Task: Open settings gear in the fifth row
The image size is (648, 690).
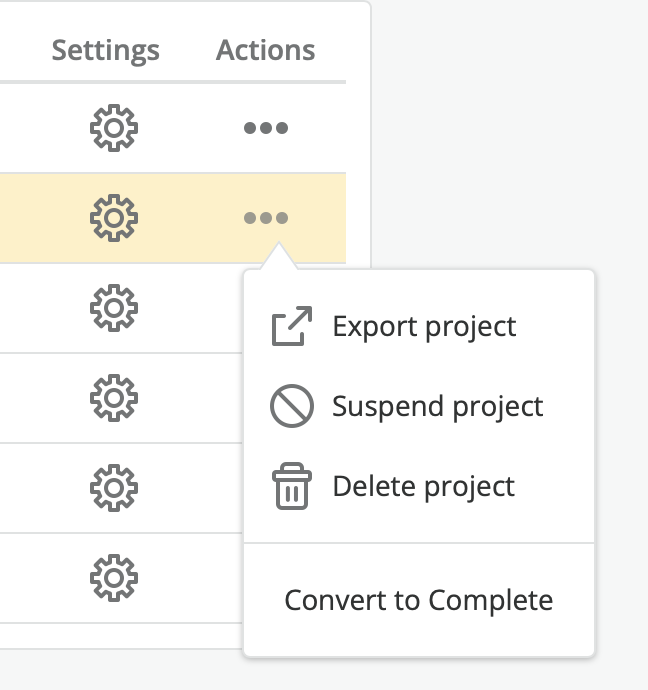Action: 114,488
